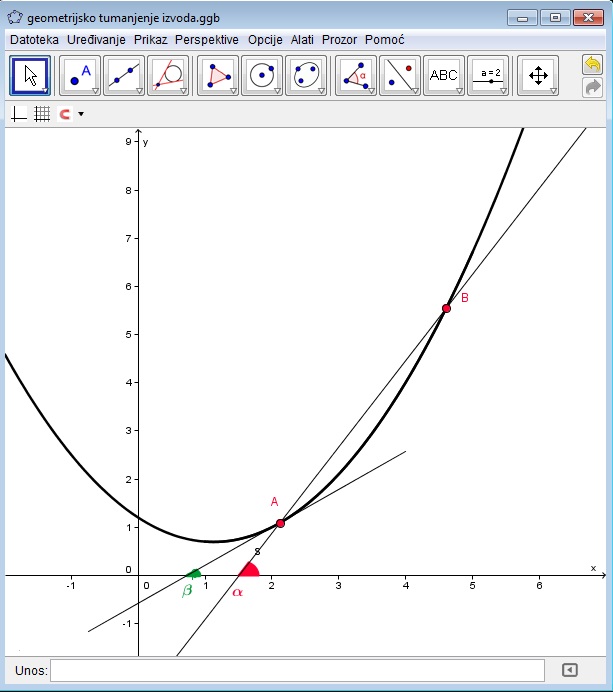Viewport: 613px width, 692px height.
Task: Select the Polygon tool
Action: 217,75
